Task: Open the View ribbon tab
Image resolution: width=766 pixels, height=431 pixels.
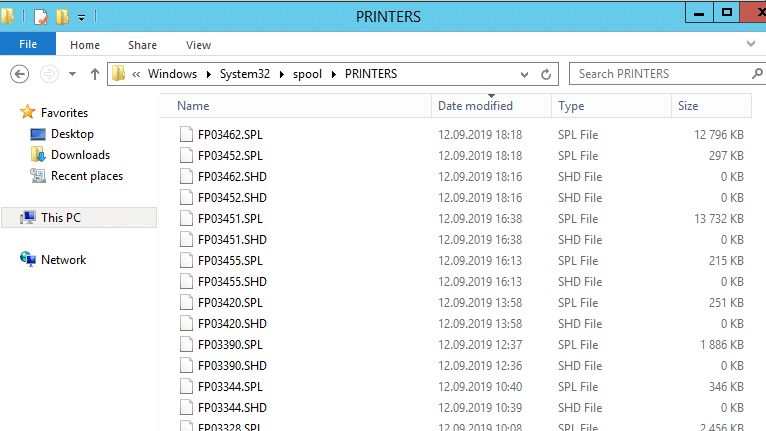Action: pos(198,45)
